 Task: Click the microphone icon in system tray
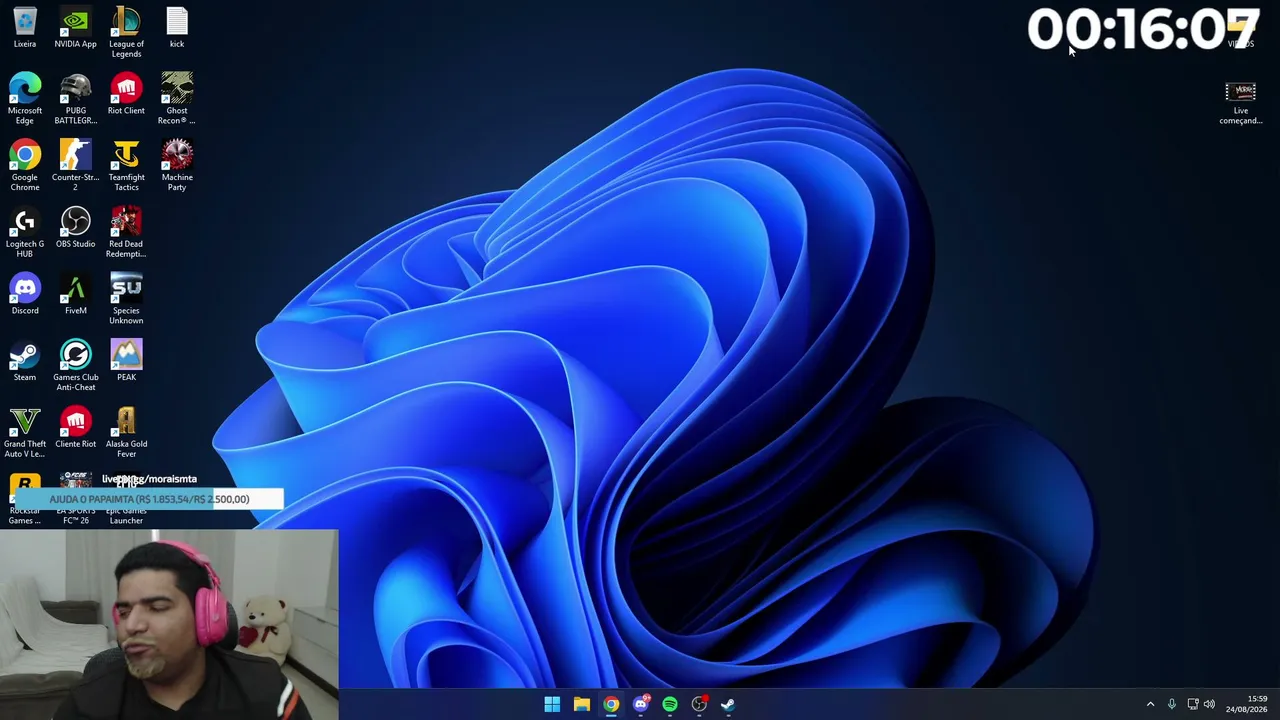coord(1172,704)
